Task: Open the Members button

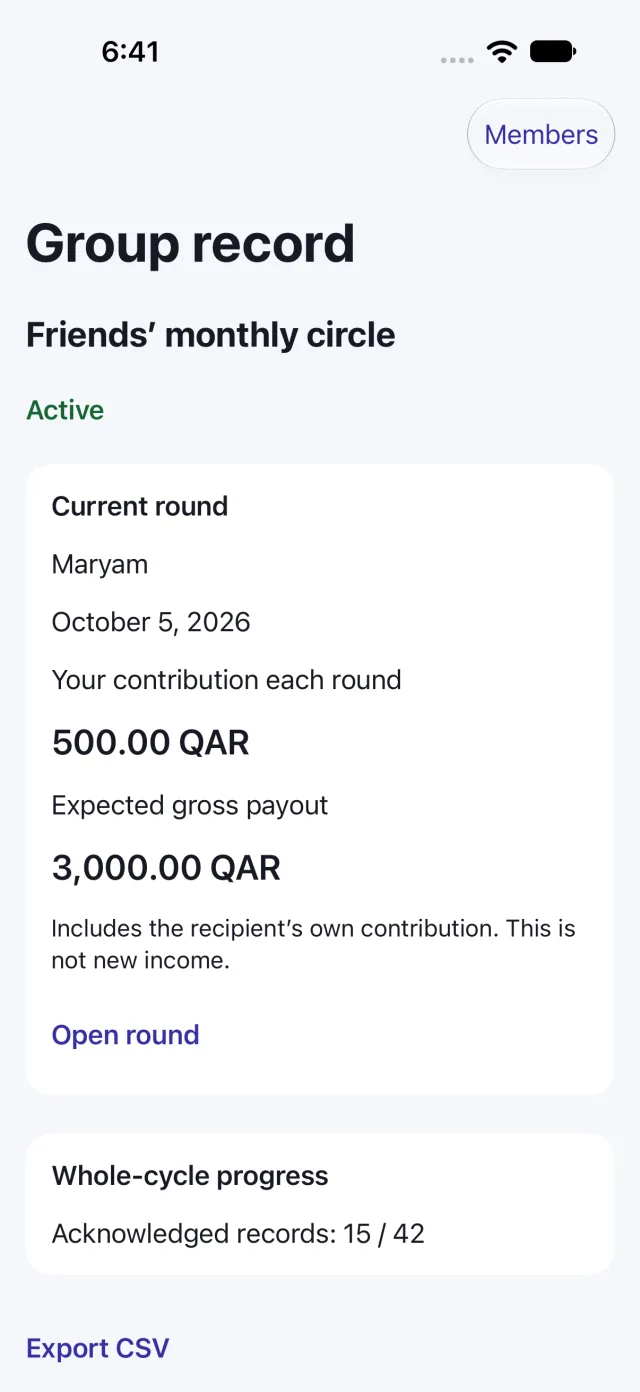Action: coord(541,134)
